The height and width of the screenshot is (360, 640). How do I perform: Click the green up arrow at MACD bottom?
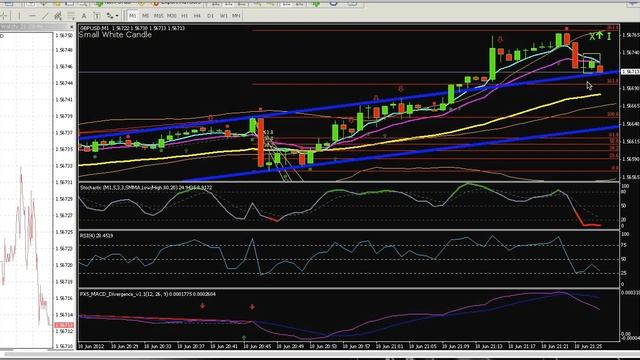click(x=244, y=338)
